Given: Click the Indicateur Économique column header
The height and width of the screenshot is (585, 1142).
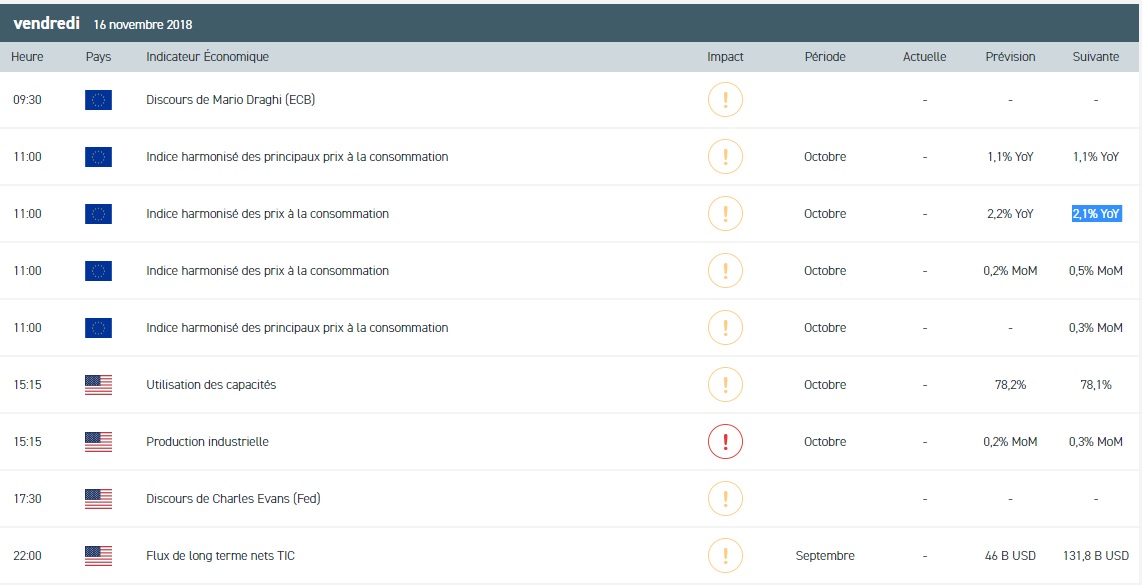Looking at the screenshot, I should click(207, 57).
